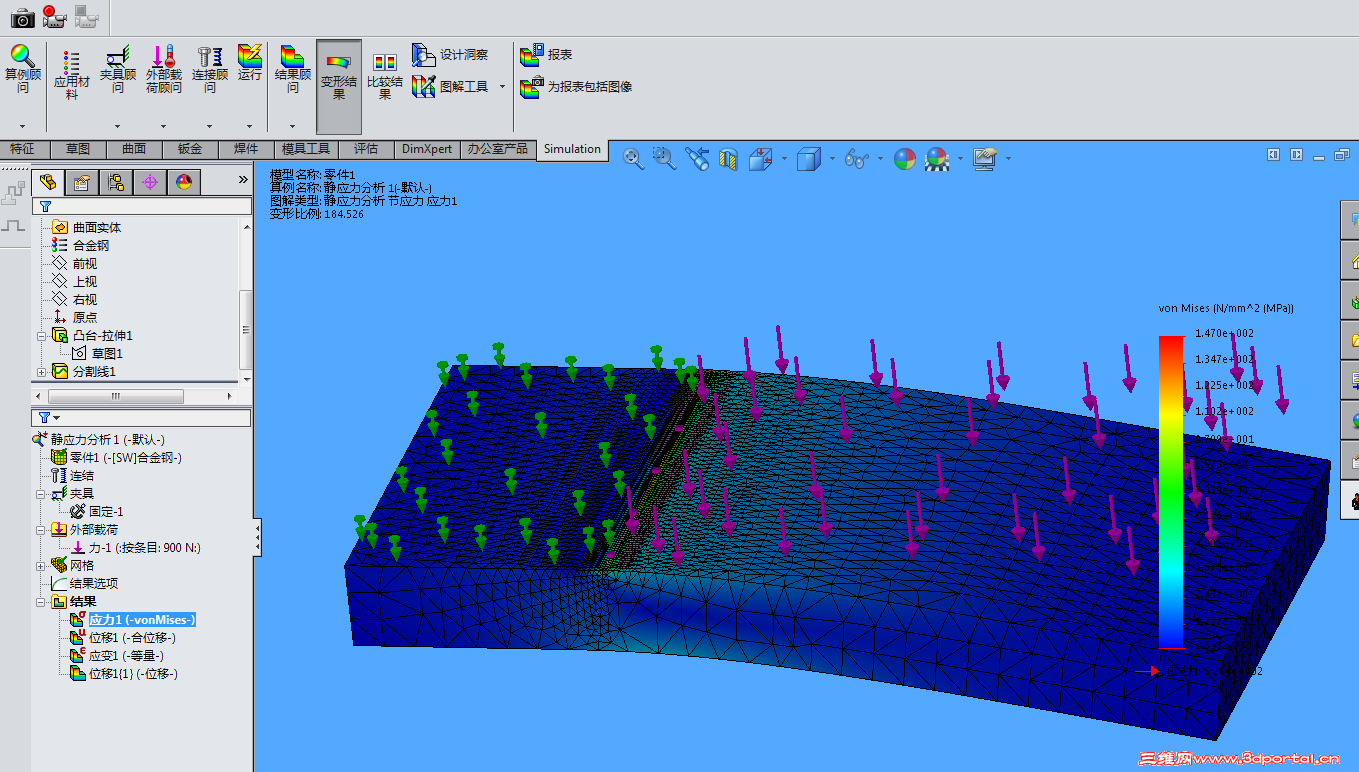Click the von Mises color legend bar
The height and width of the screenshot is (772, 1359).
tap(1171, 492)
